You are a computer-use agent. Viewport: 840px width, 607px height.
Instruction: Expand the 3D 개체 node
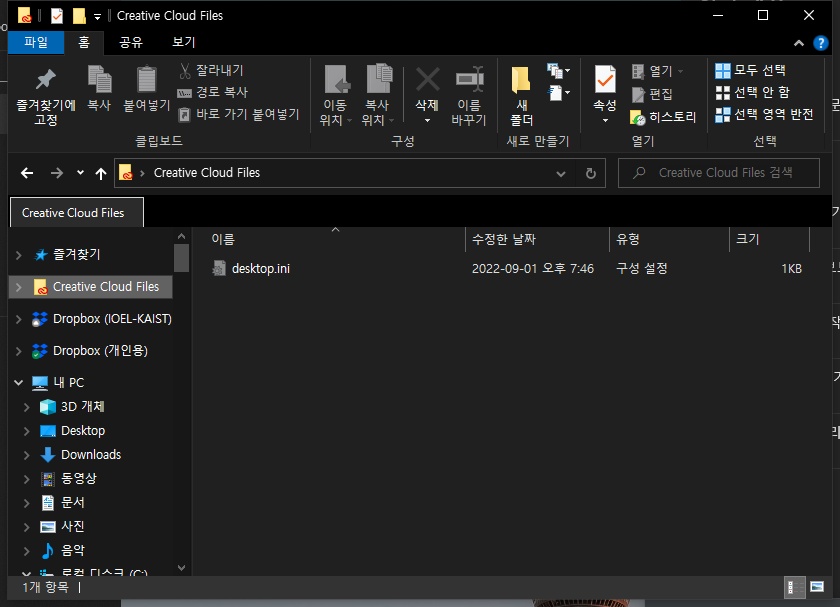pyautogui.click(x=26, y=407)
